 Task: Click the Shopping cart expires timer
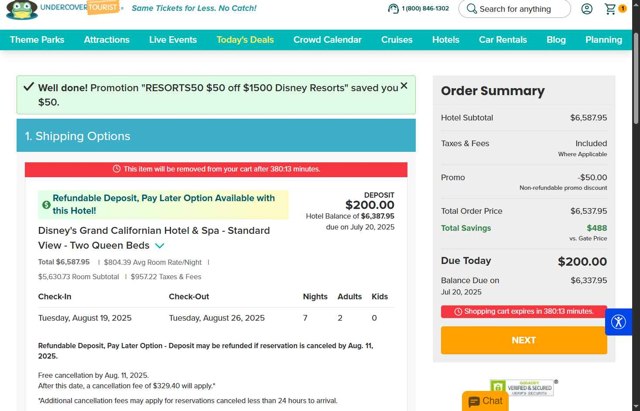point(524,311)
